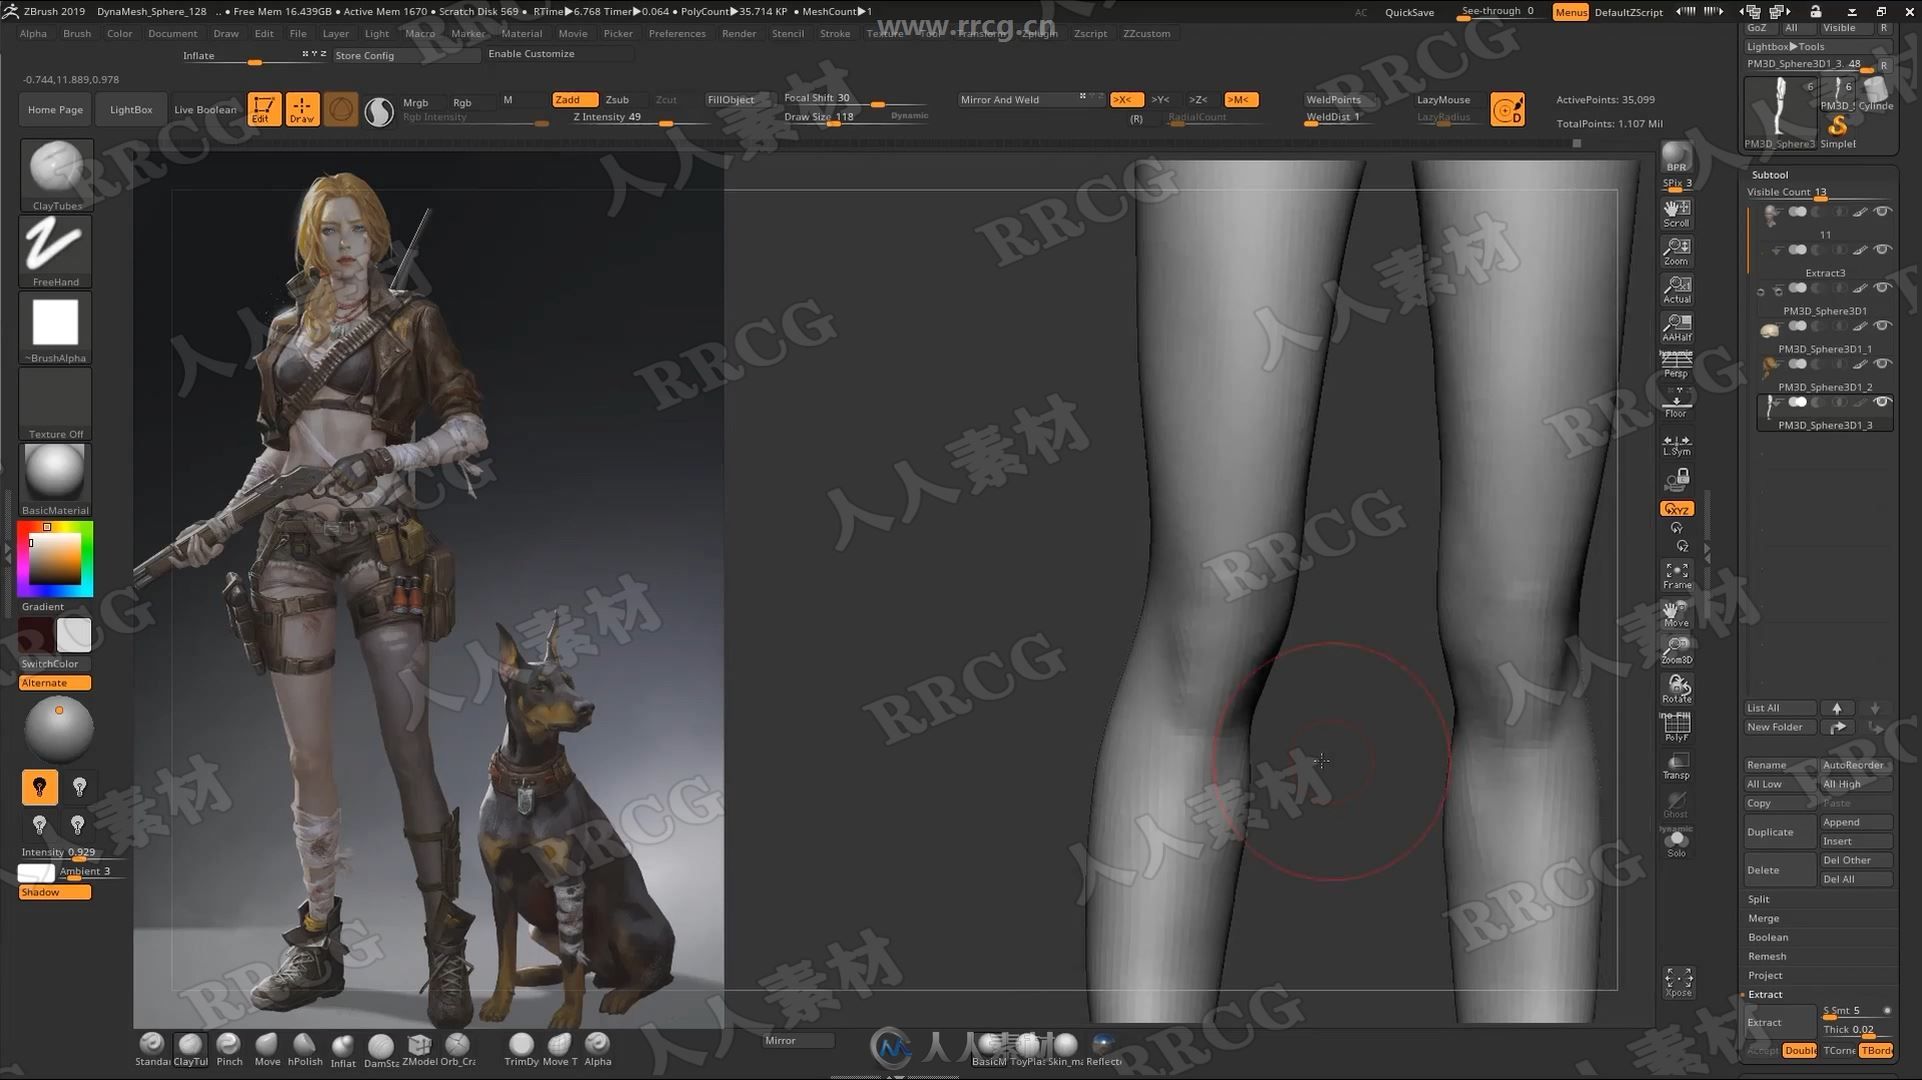
Task: Toggle Transp transparency mode
Action: pos(1677,766)
